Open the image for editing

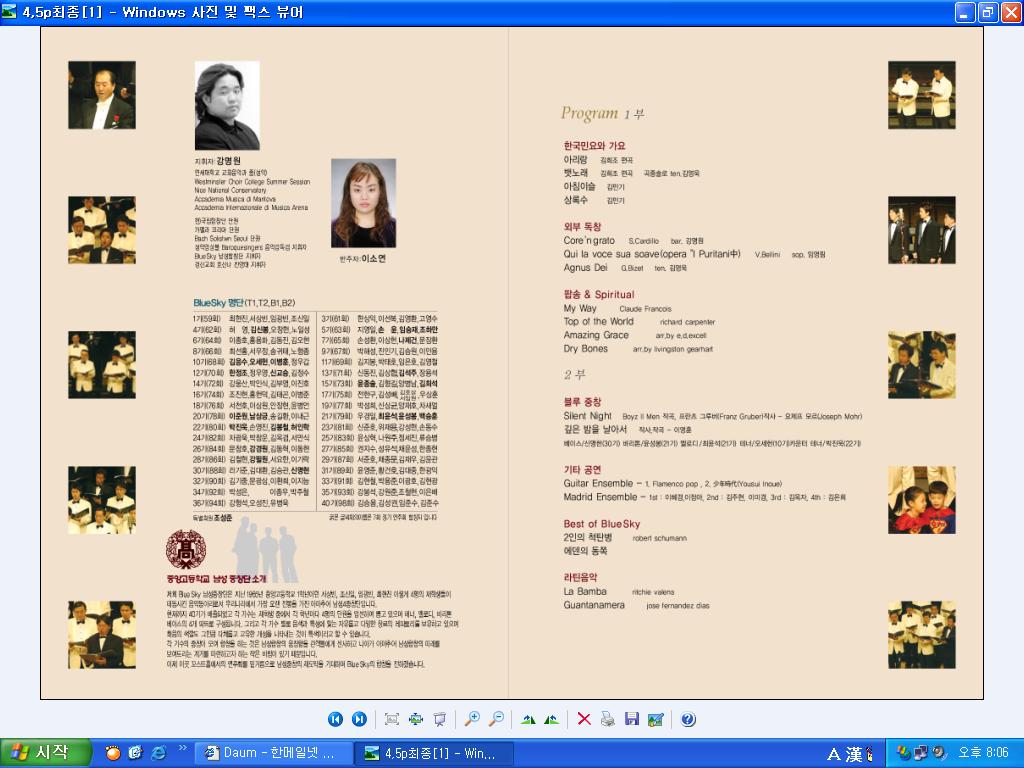tap(656, 719)
